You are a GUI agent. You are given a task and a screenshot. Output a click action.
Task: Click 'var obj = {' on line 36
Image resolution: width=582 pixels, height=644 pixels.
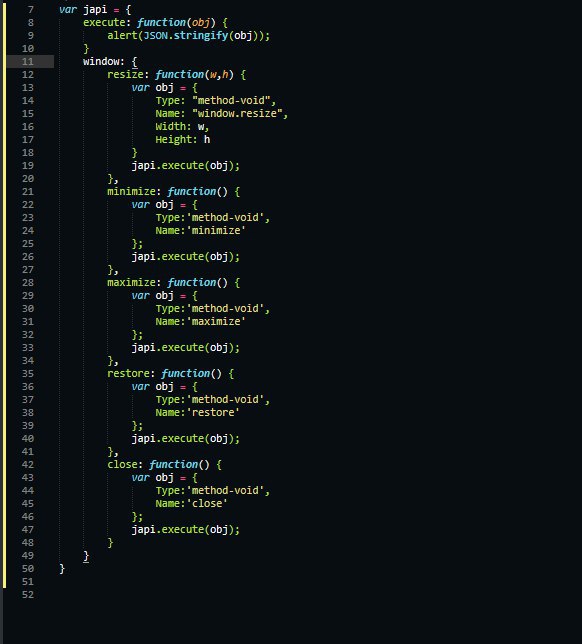(x=165, y=387)
